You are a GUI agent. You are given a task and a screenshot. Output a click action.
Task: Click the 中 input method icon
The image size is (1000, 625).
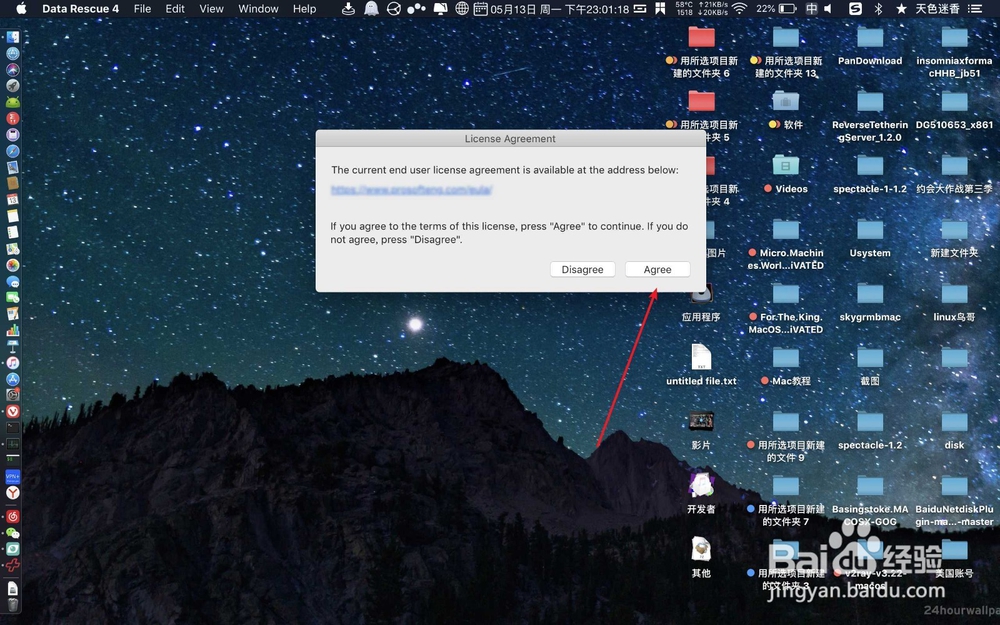[x=811, y=9]
